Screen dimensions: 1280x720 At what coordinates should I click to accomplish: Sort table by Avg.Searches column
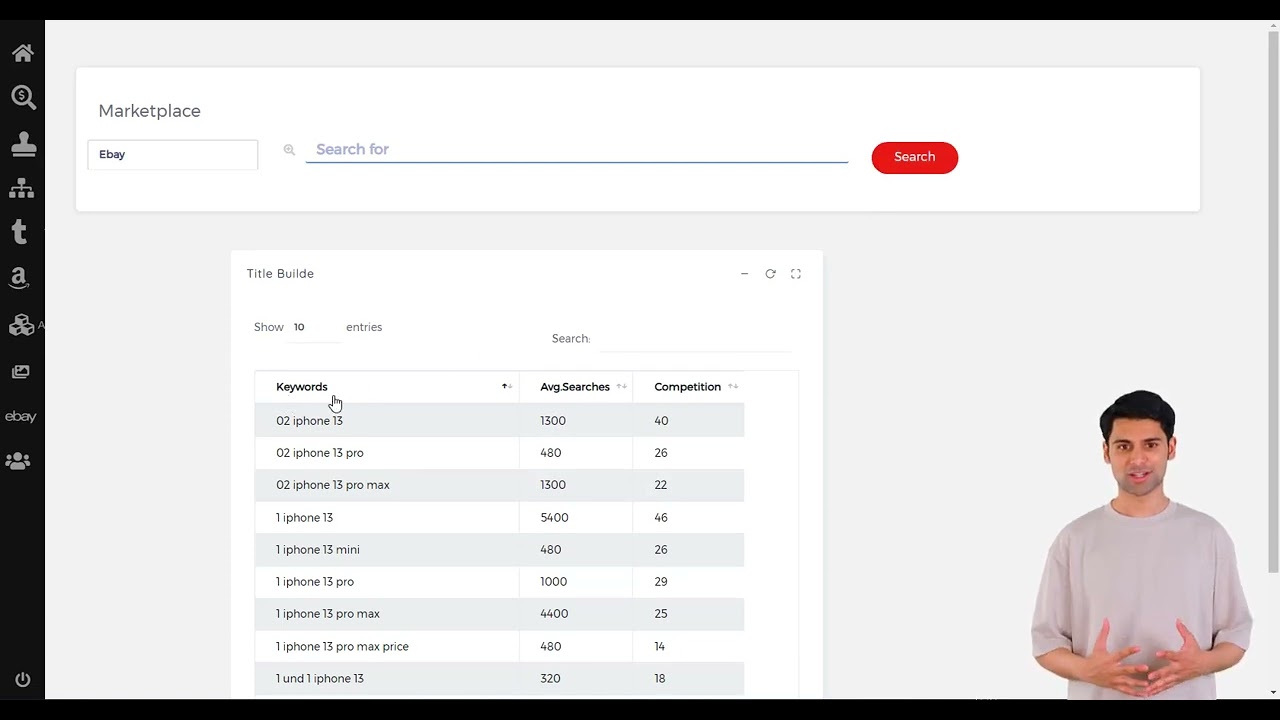[576, 387]
